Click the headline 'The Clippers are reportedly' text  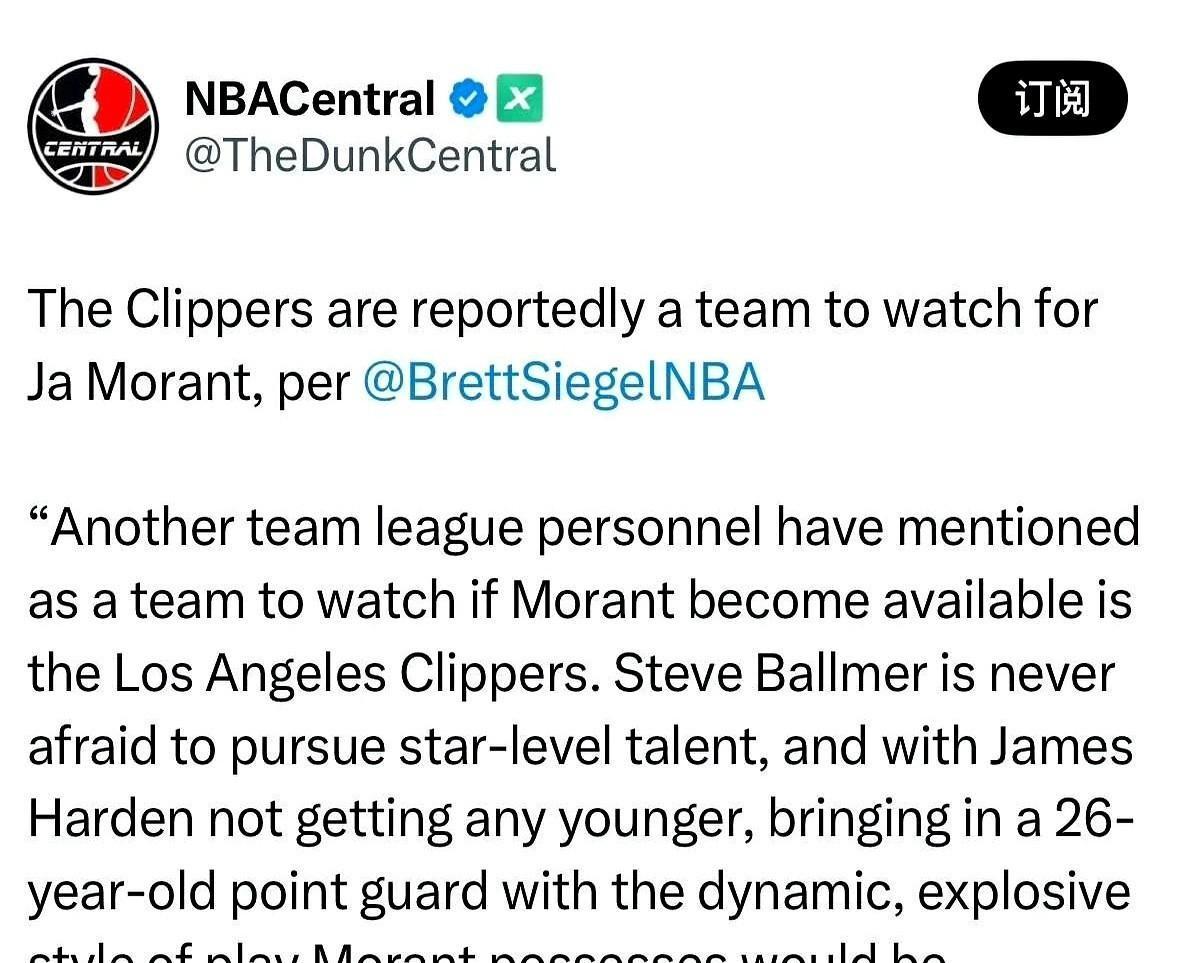pyautogui.click(x=335, y=310)
